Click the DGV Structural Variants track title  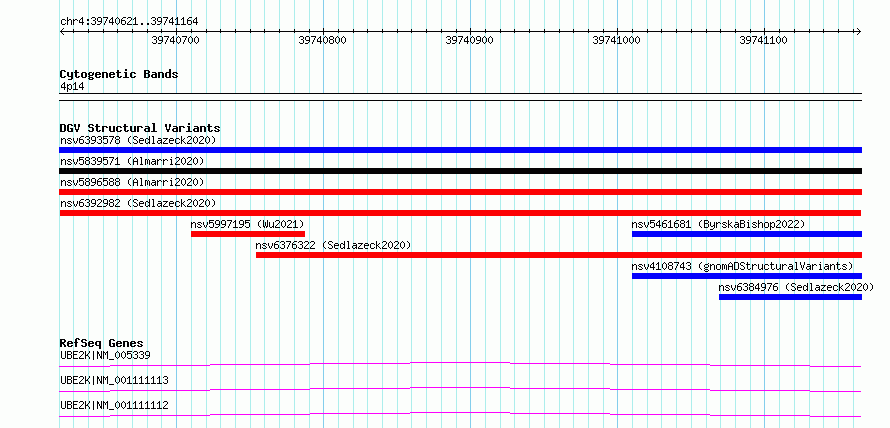[x=140, y=128]
